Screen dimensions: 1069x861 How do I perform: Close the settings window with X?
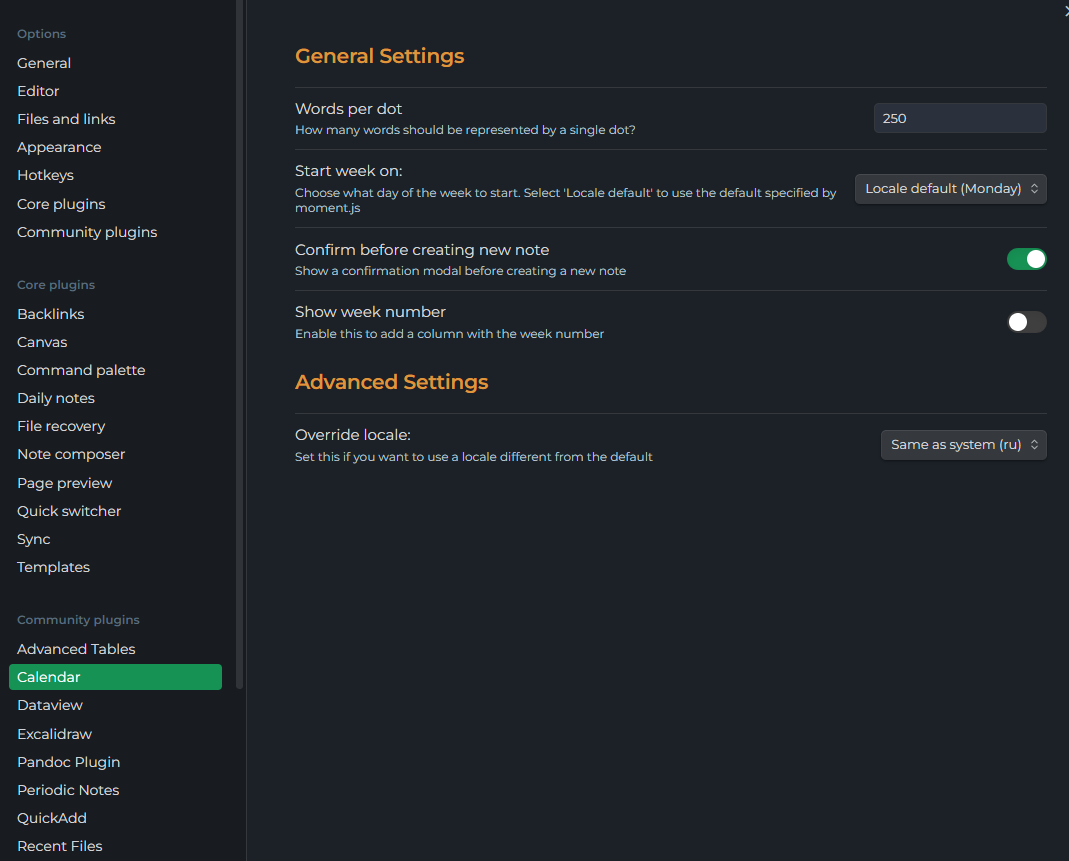point(1066,10)
